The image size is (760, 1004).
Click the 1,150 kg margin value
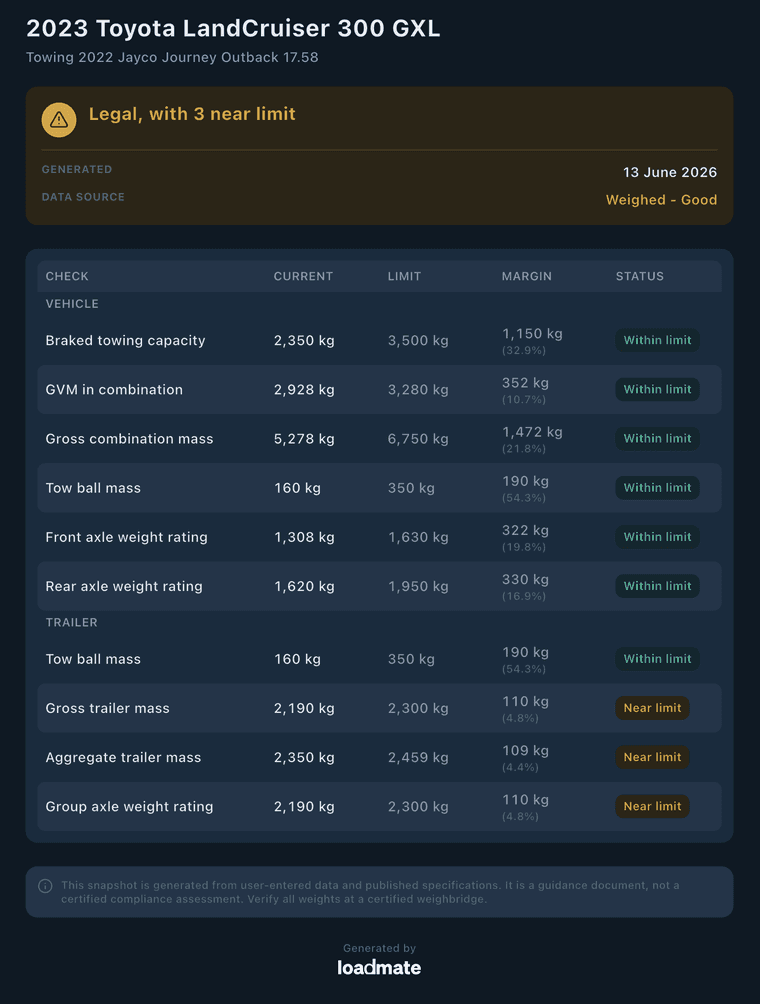pos(532,334)
